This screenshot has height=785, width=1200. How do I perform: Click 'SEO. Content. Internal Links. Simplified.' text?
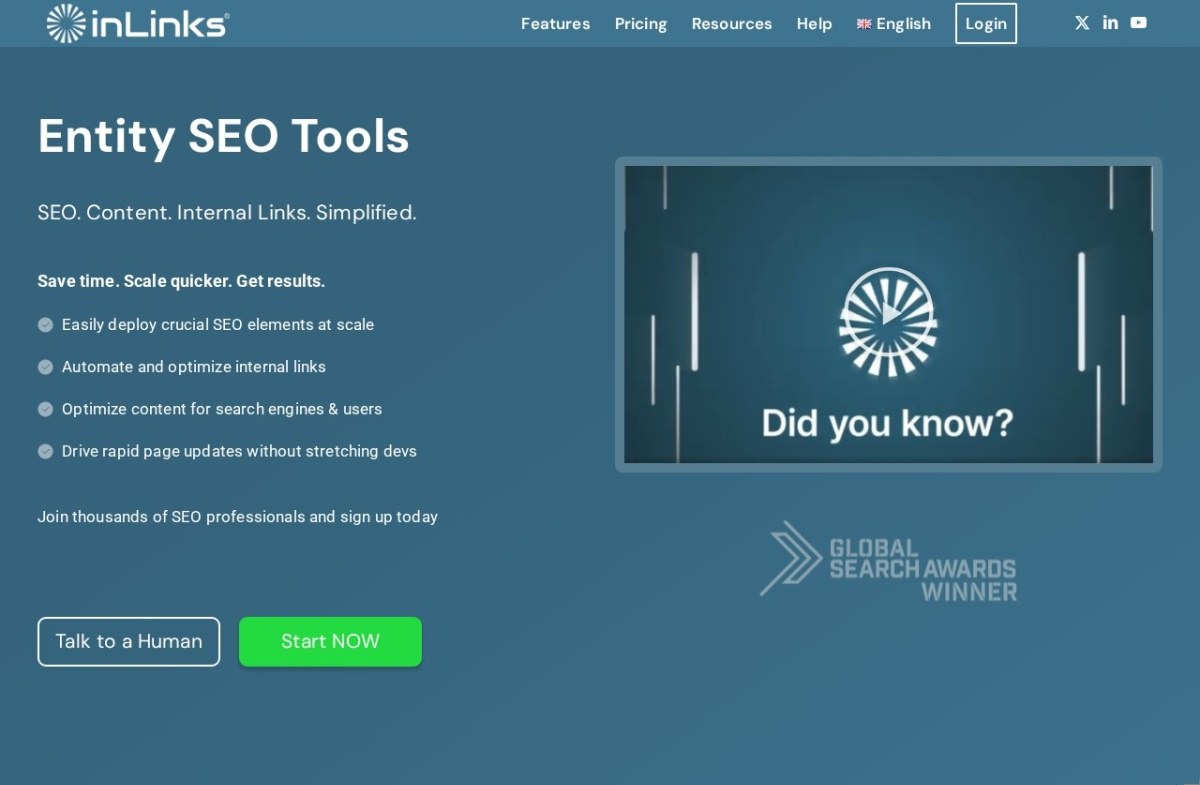(227, 213)
